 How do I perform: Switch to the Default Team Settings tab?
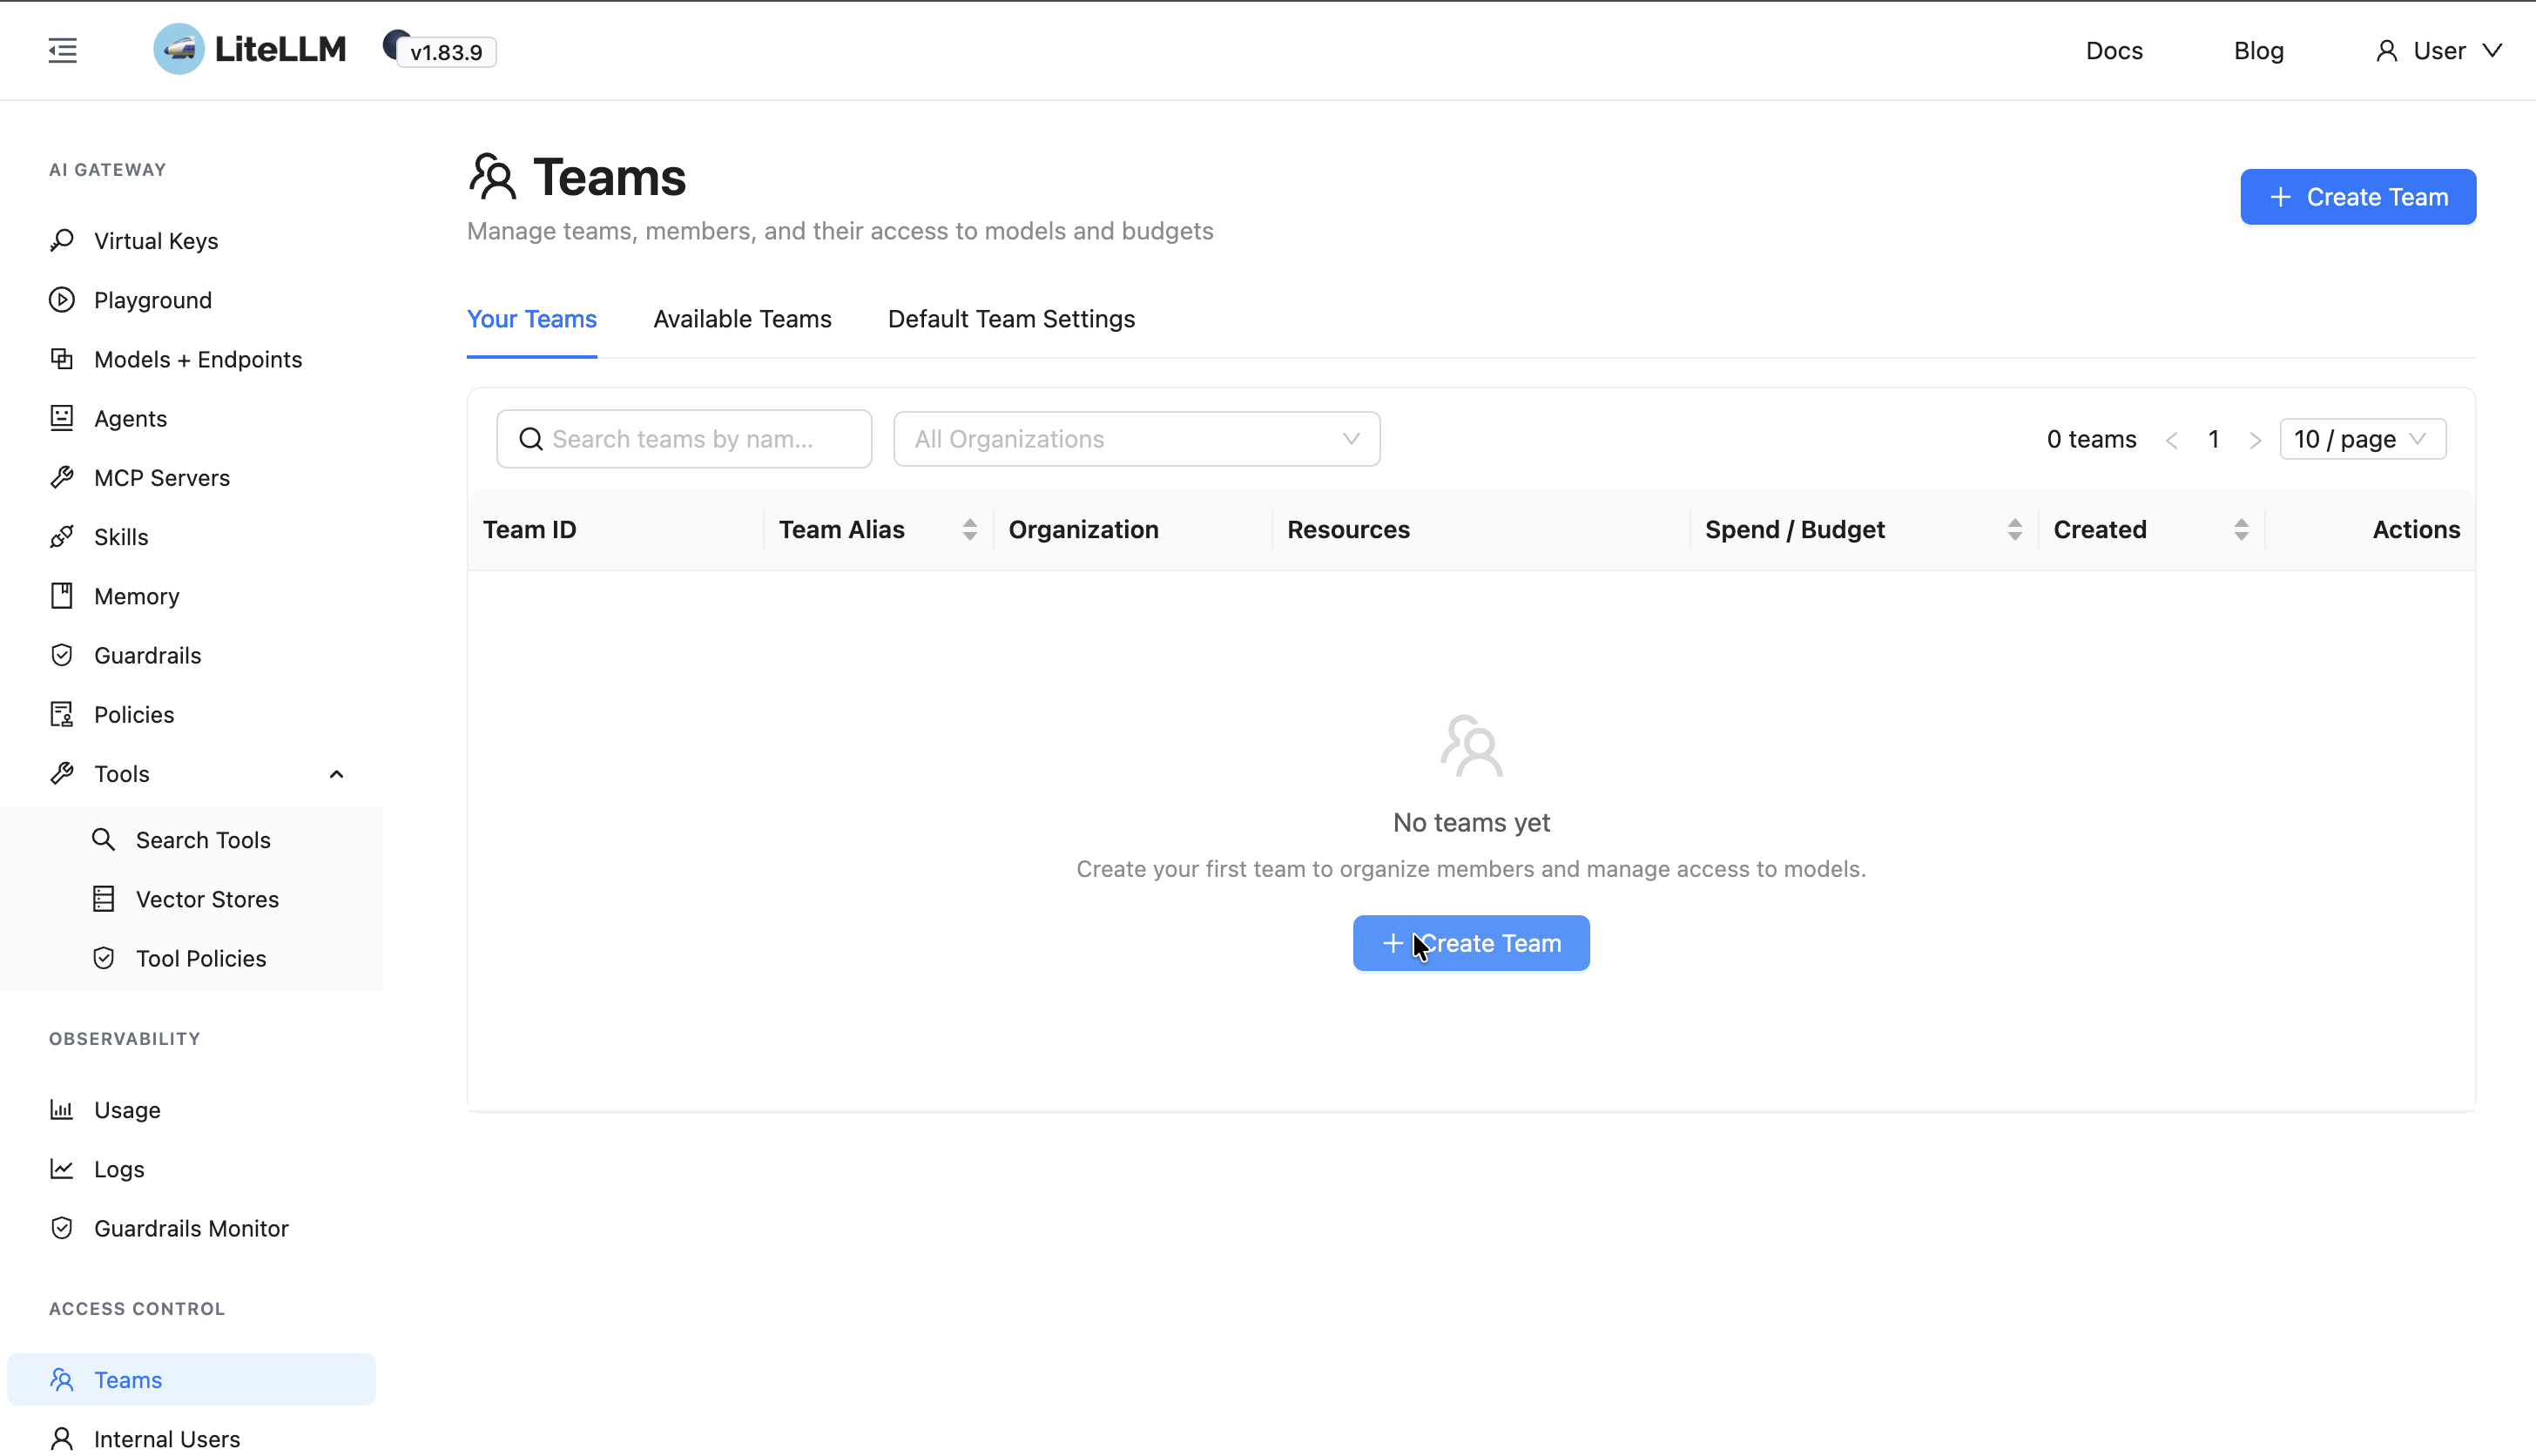(1011, 319)
